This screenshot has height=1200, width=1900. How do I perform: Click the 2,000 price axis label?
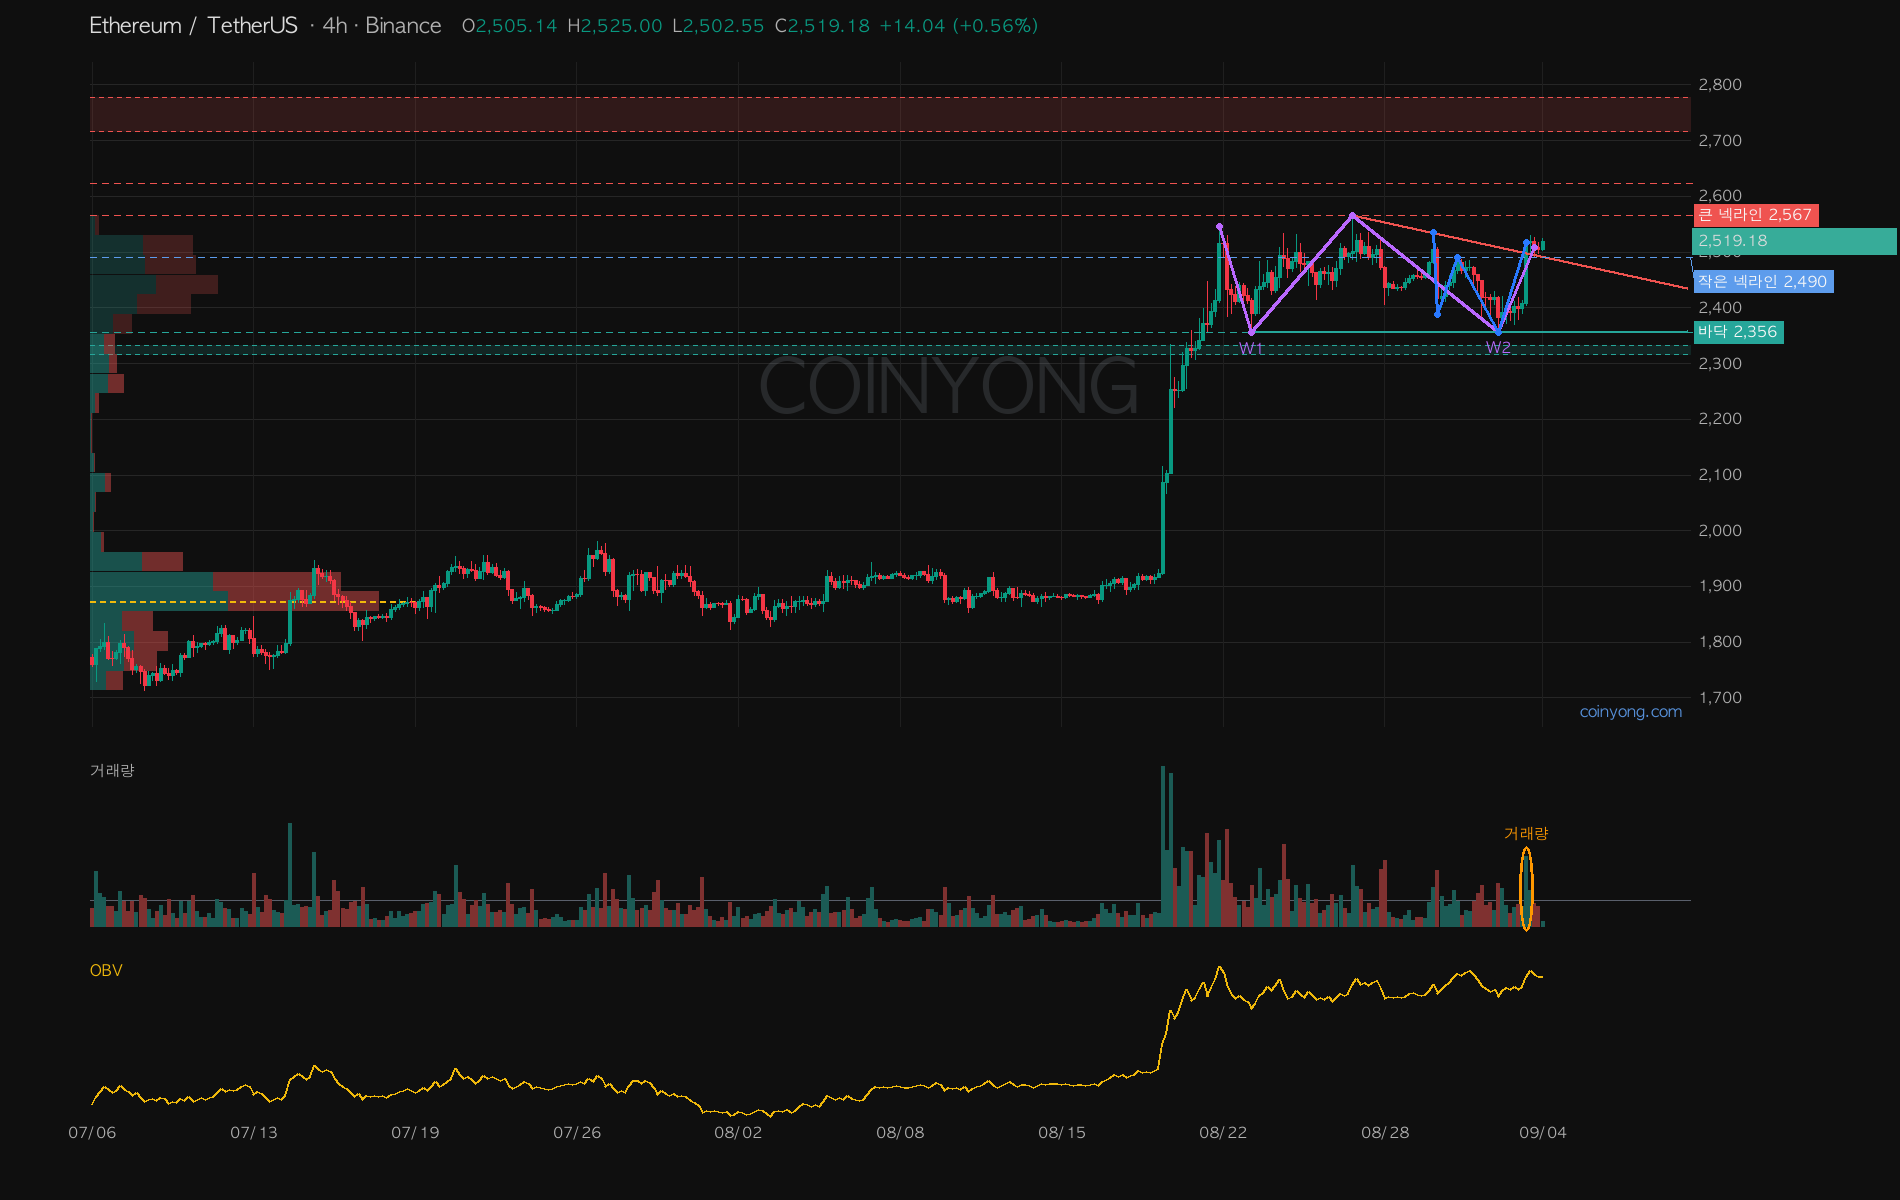click(1720, 531)
